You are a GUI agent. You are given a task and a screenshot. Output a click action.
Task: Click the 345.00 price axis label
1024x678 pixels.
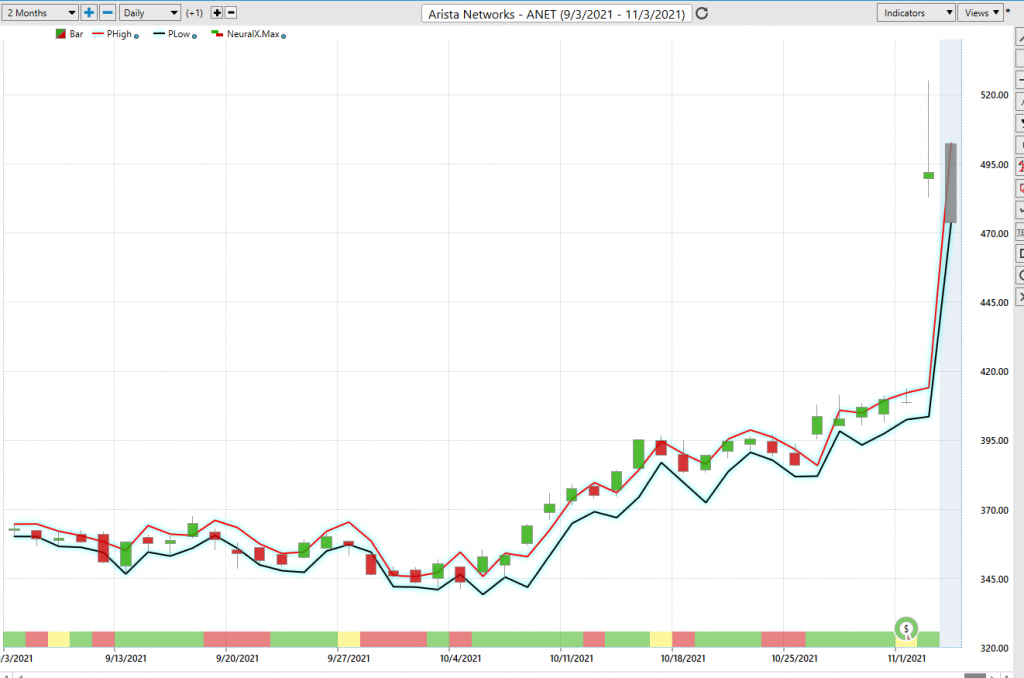pyautogui.click(x=994, y=579)
